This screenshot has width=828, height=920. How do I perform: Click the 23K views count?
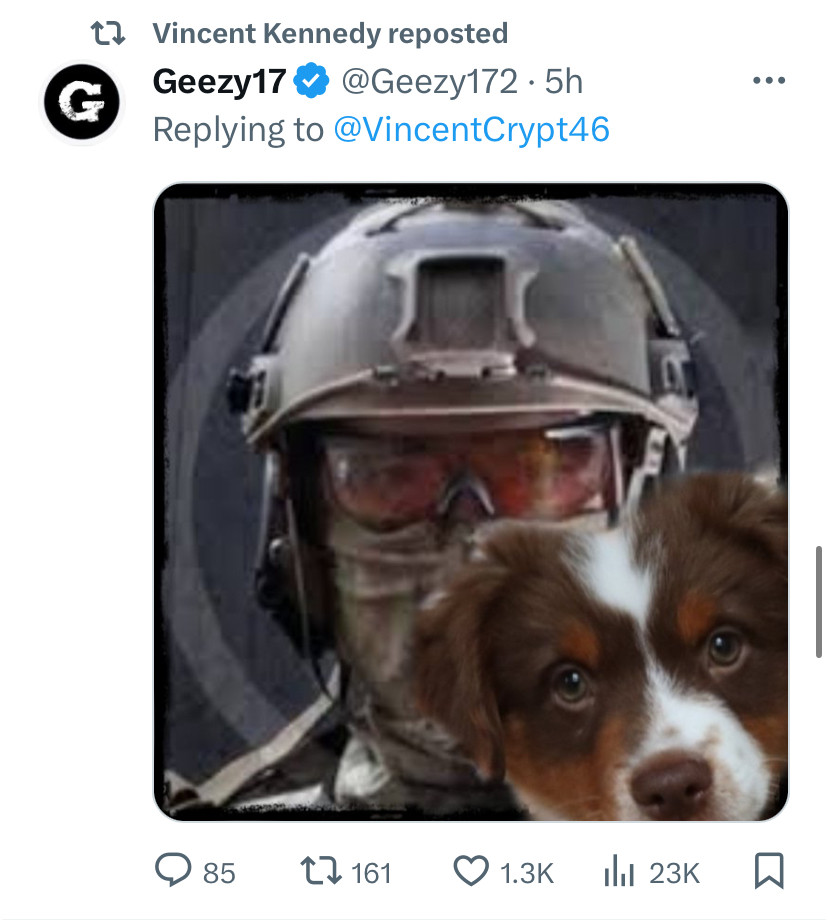click(674, 873)
